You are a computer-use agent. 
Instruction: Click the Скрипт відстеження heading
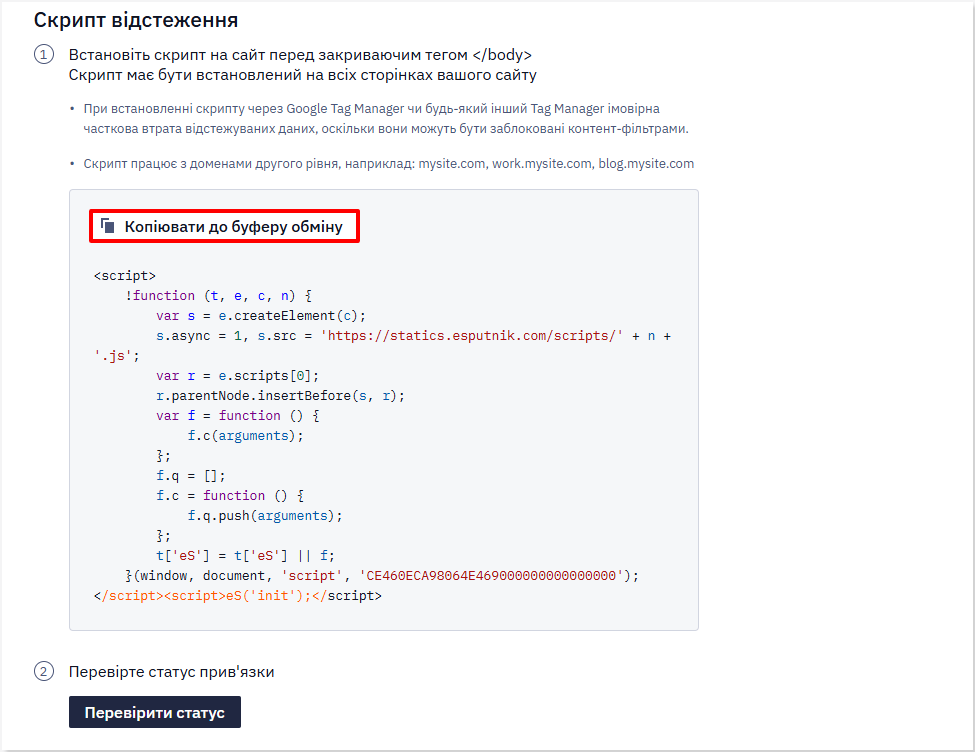point(136,20)
